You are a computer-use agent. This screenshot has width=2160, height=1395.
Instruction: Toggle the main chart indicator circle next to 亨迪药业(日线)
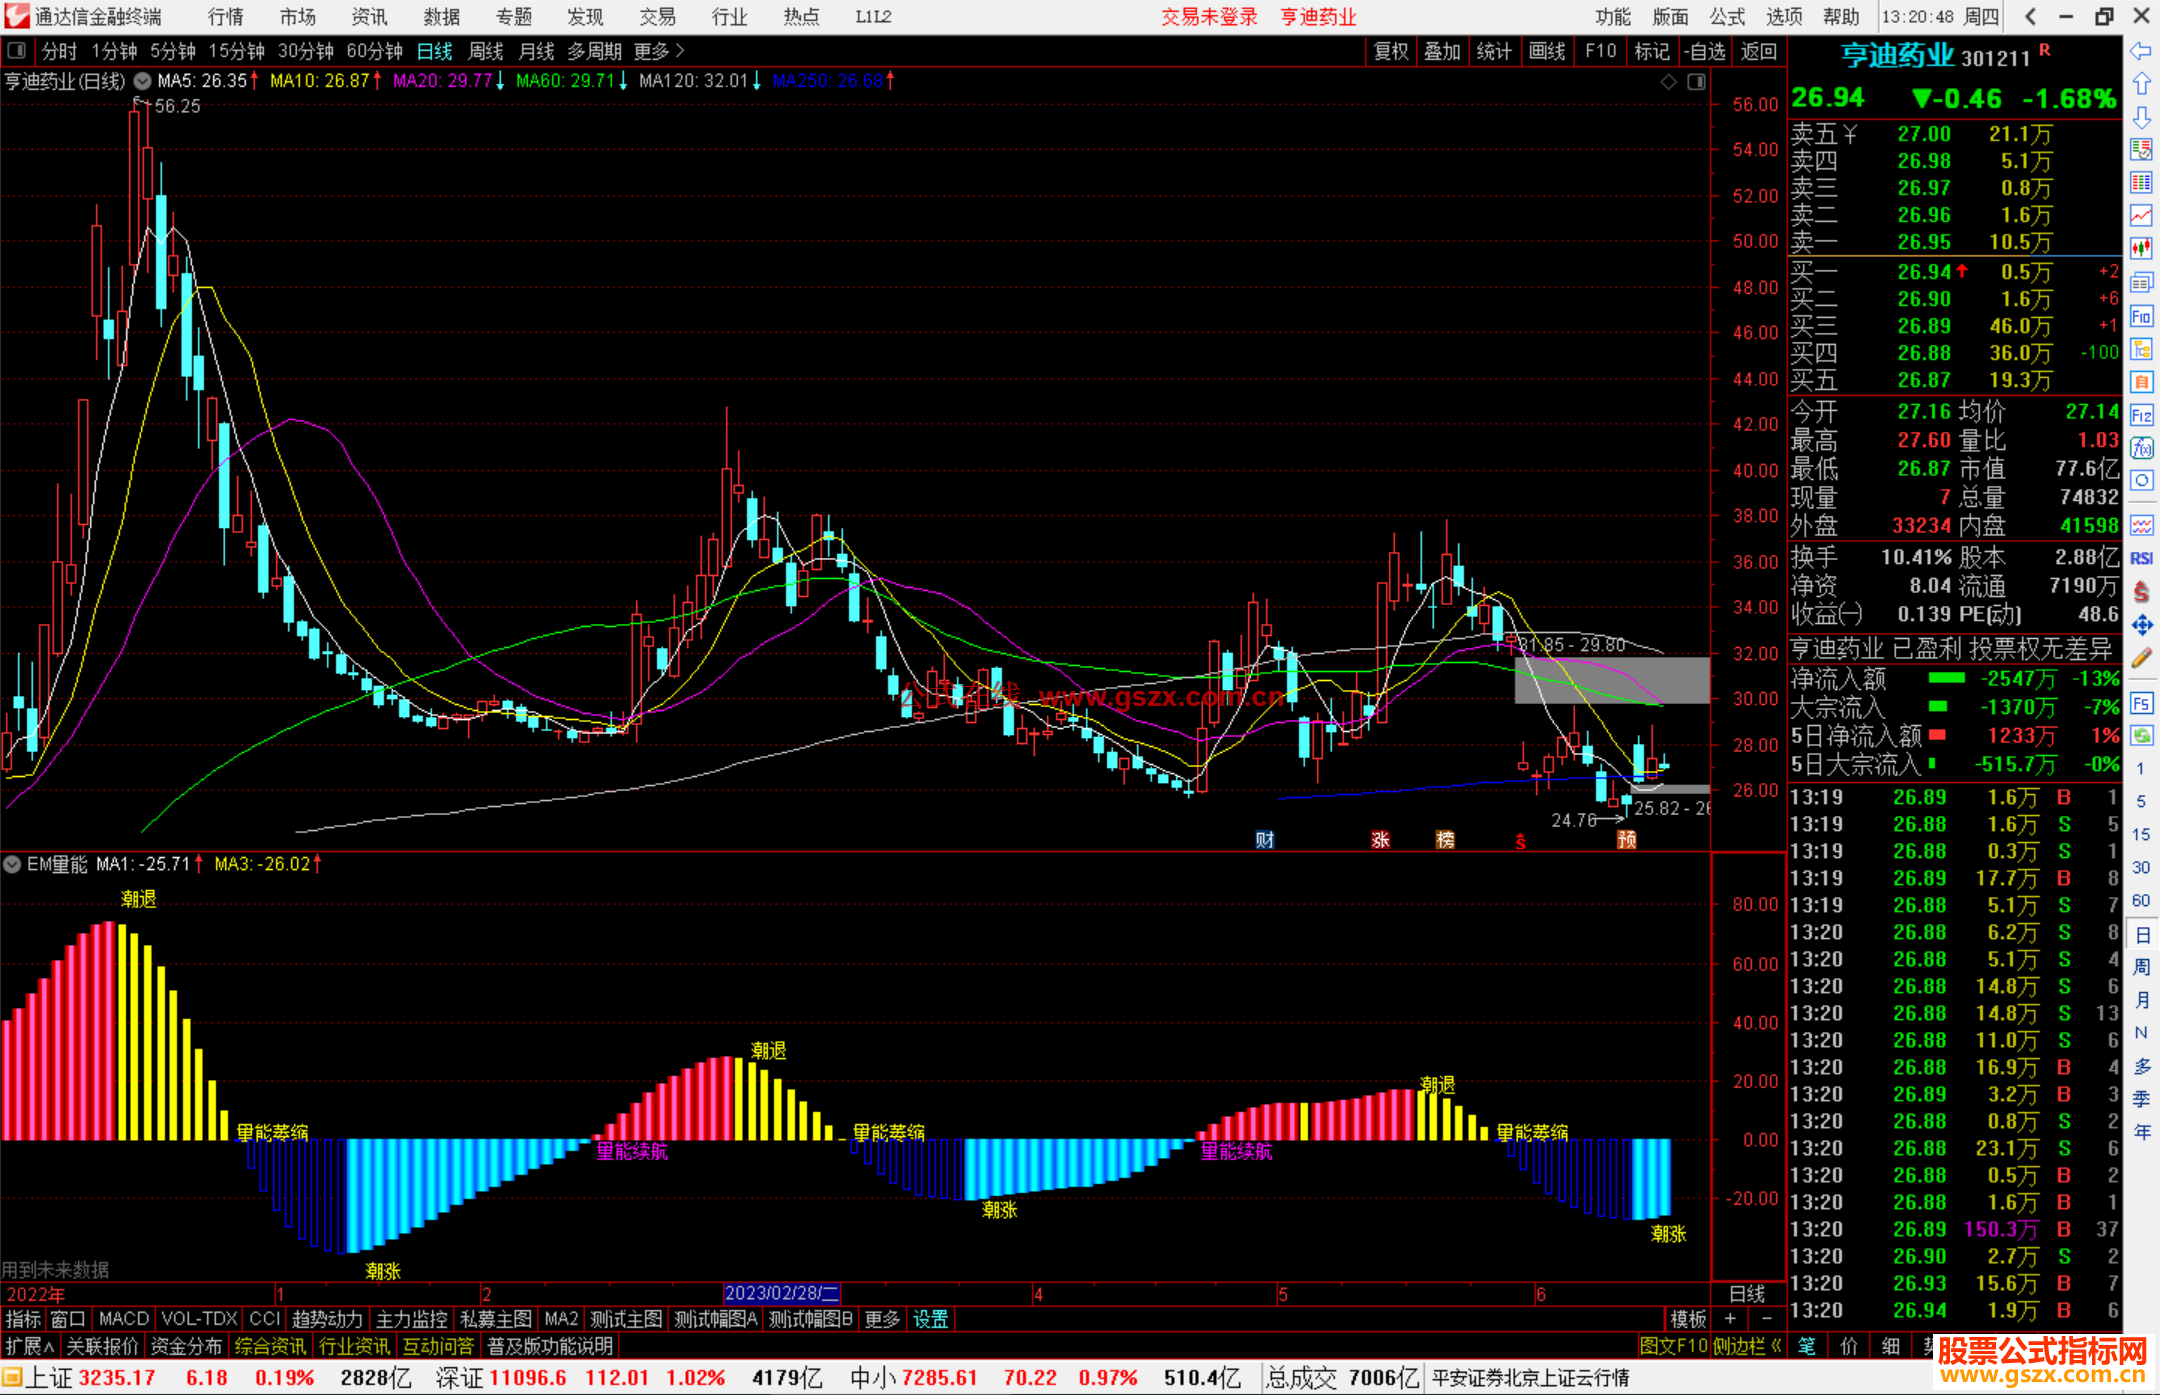coord(143,81)
